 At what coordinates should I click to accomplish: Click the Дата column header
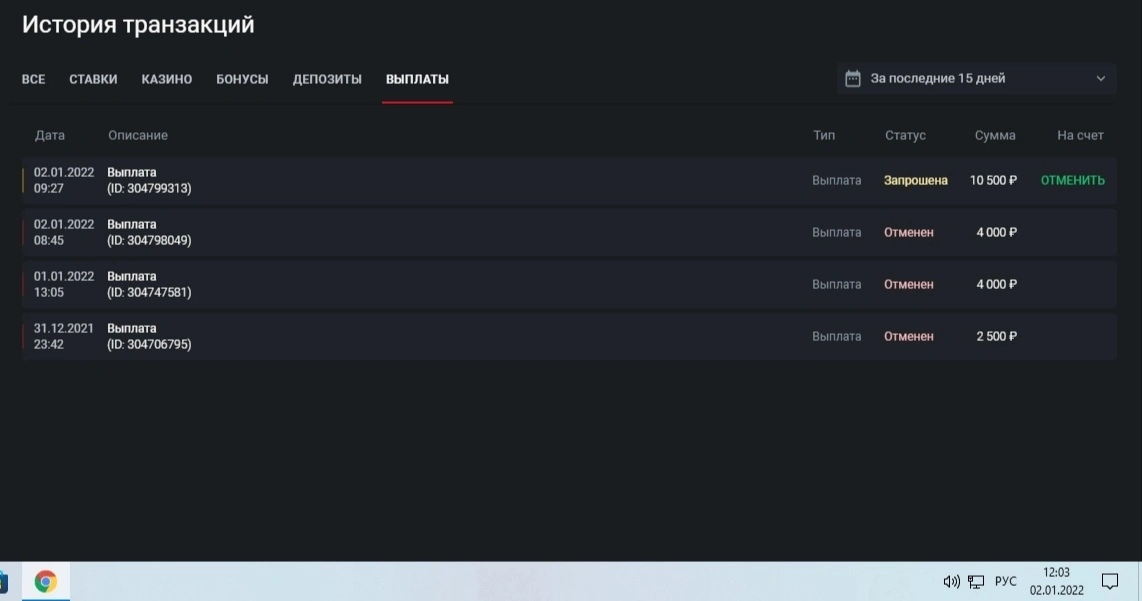click(50, 135)
